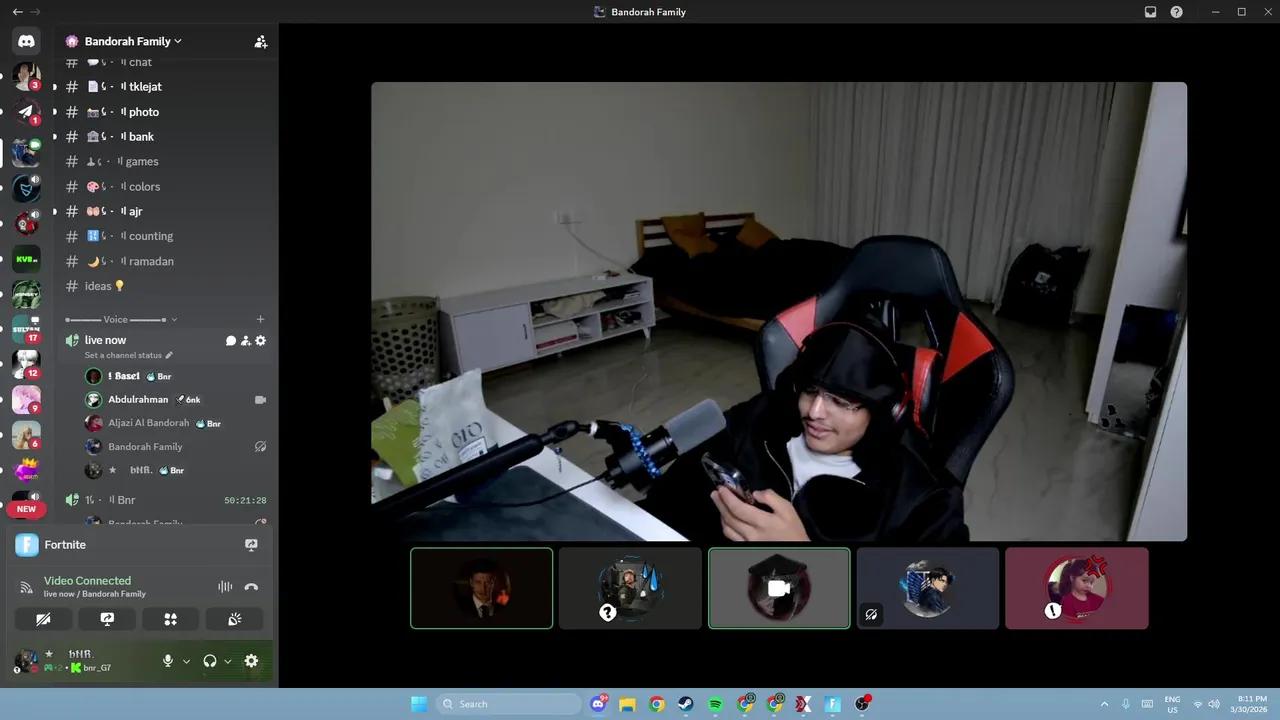This screenshot has height=720, width=1280.
Task: Click Set a channel status
Action: tap(123, 355)
